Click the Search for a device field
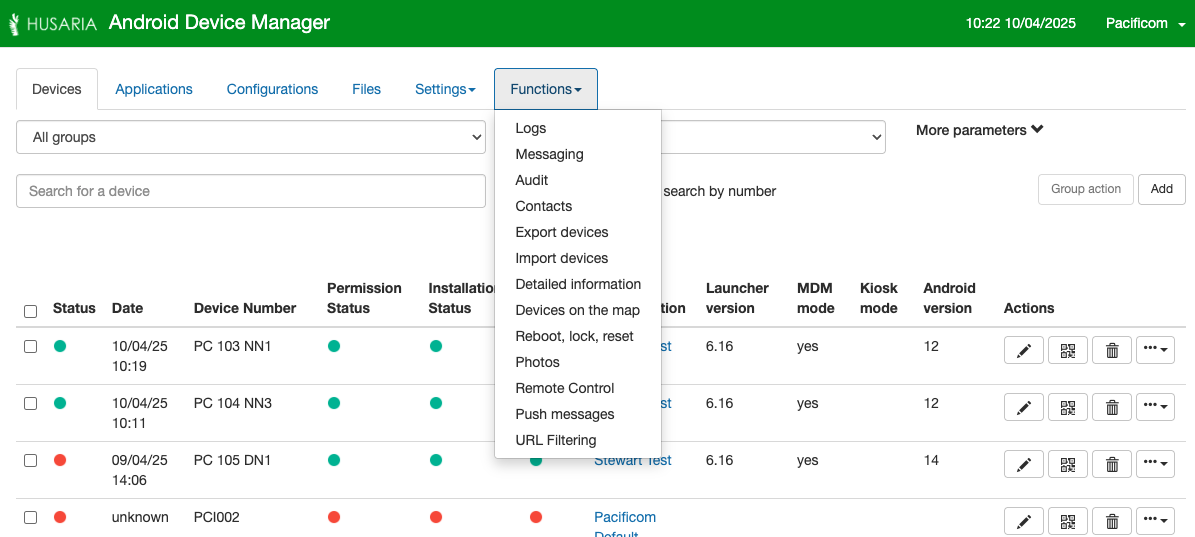The image size is (1195, 537). click(x=251, y=191)
